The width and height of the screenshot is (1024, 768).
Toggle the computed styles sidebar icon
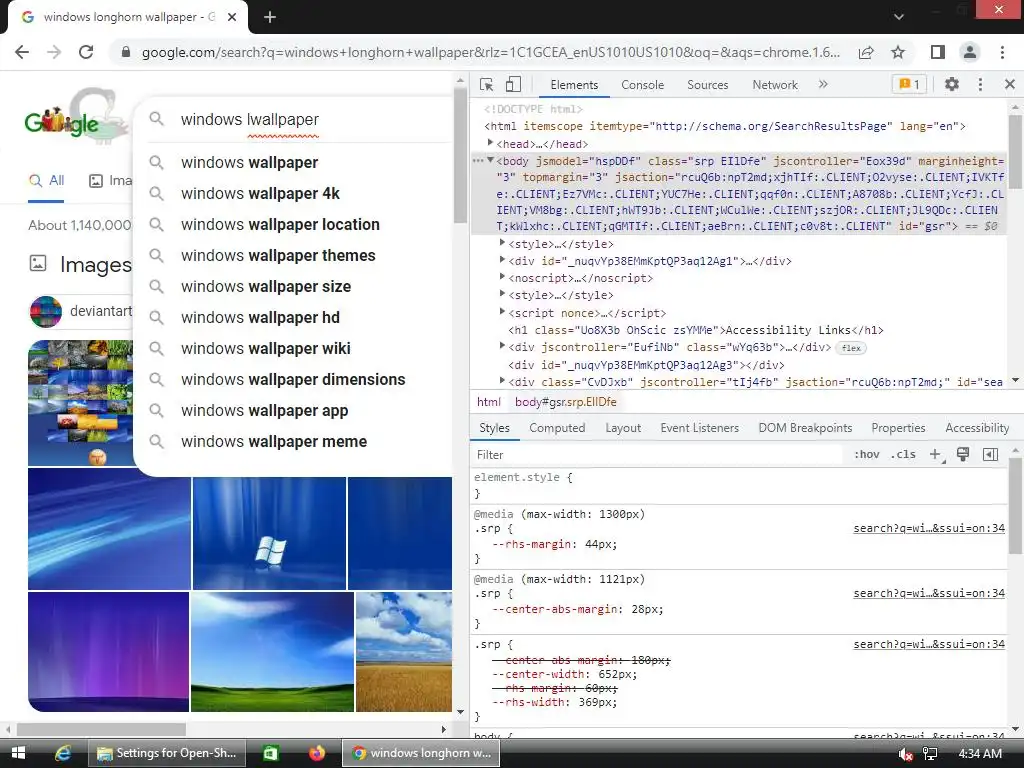[990, 455]
